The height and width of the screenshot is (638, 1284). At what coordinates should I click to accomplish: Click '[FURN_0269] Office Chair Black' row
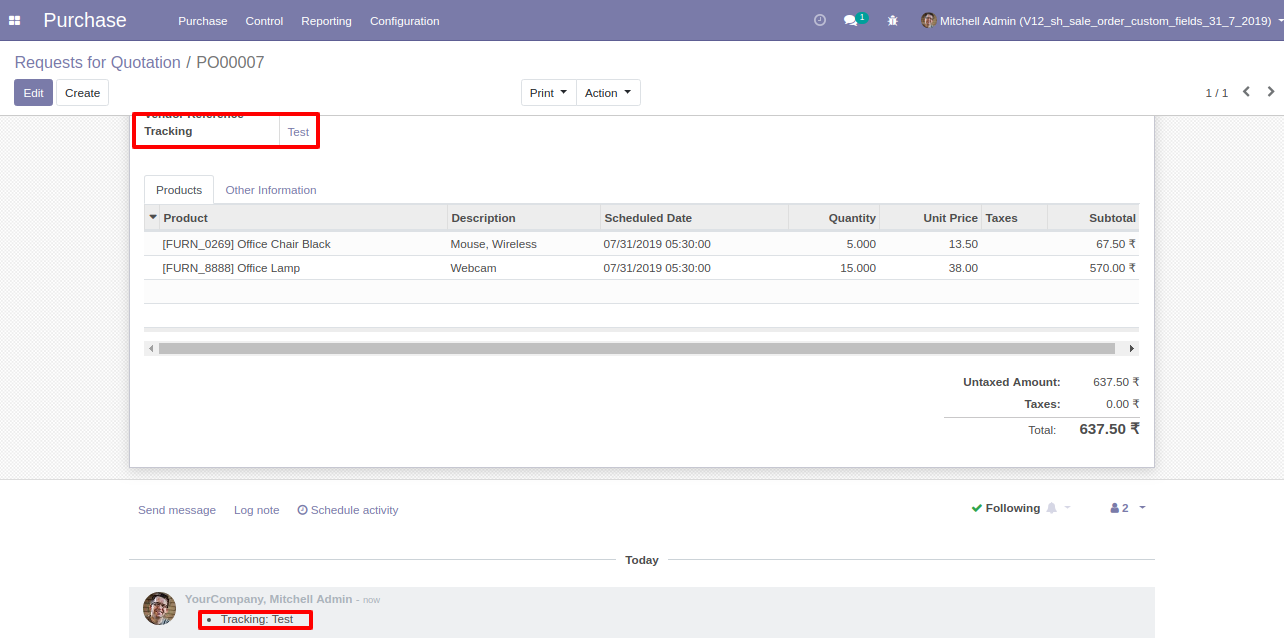(x=641, y=244)
